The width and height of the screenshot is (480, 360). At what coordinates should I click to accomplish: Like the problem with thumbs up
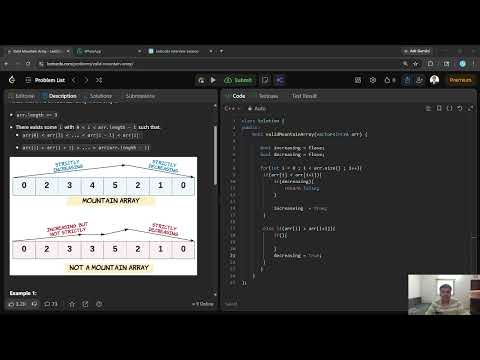click(17, 304)
